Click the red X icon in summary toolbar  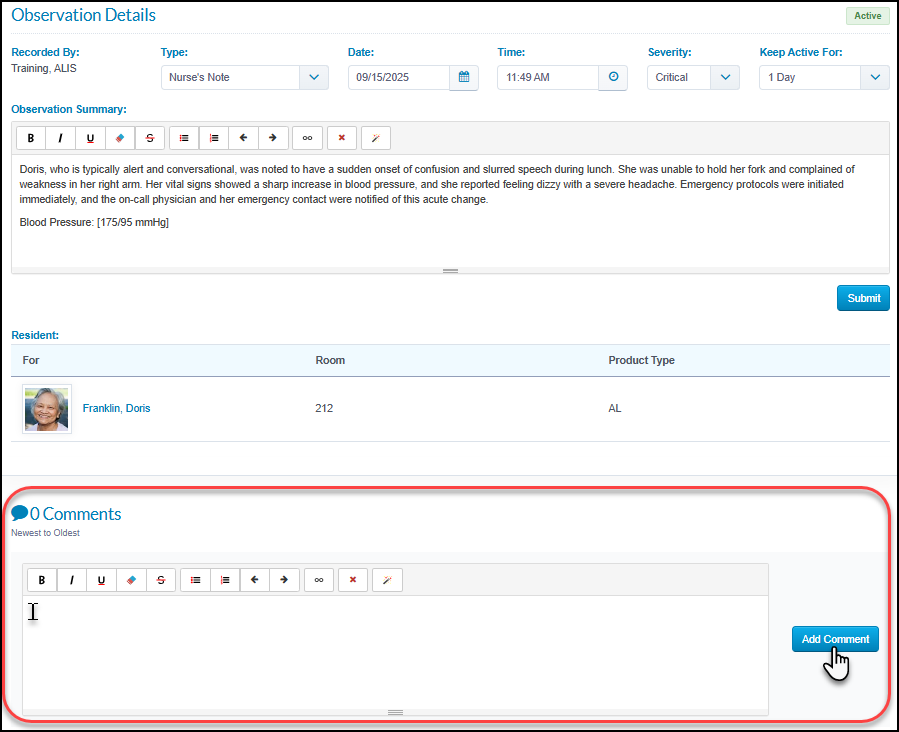[342, 138]
